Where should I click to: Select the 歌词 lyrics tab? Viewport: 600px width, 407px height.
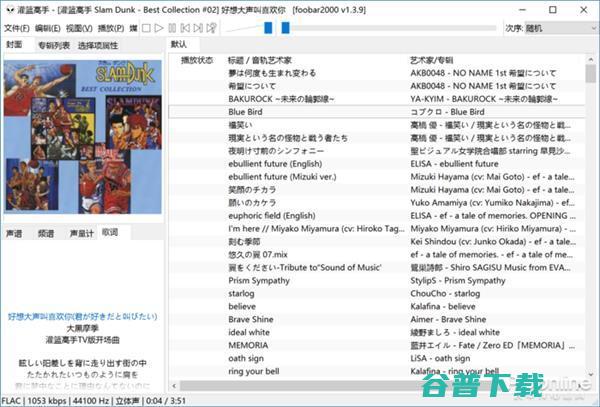(x=110, y=232)
